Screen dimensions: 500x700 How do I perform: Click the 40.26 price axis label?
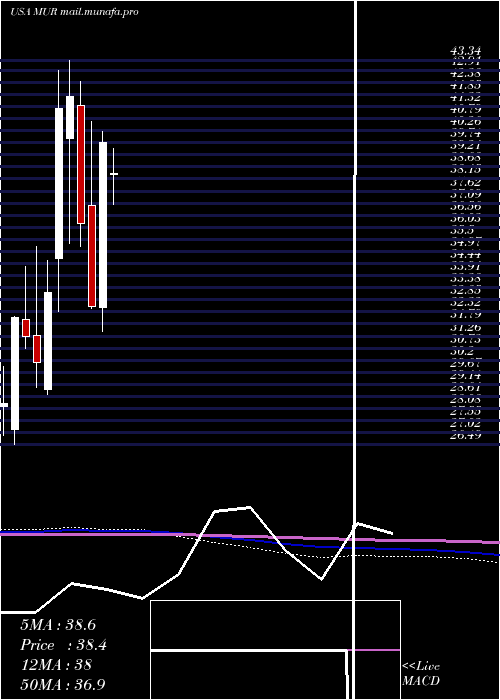pos(465,121)
